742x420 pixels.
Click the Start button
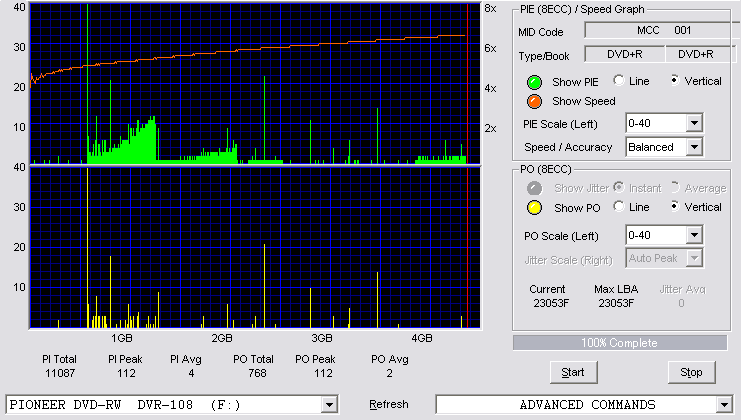(574, 373)
